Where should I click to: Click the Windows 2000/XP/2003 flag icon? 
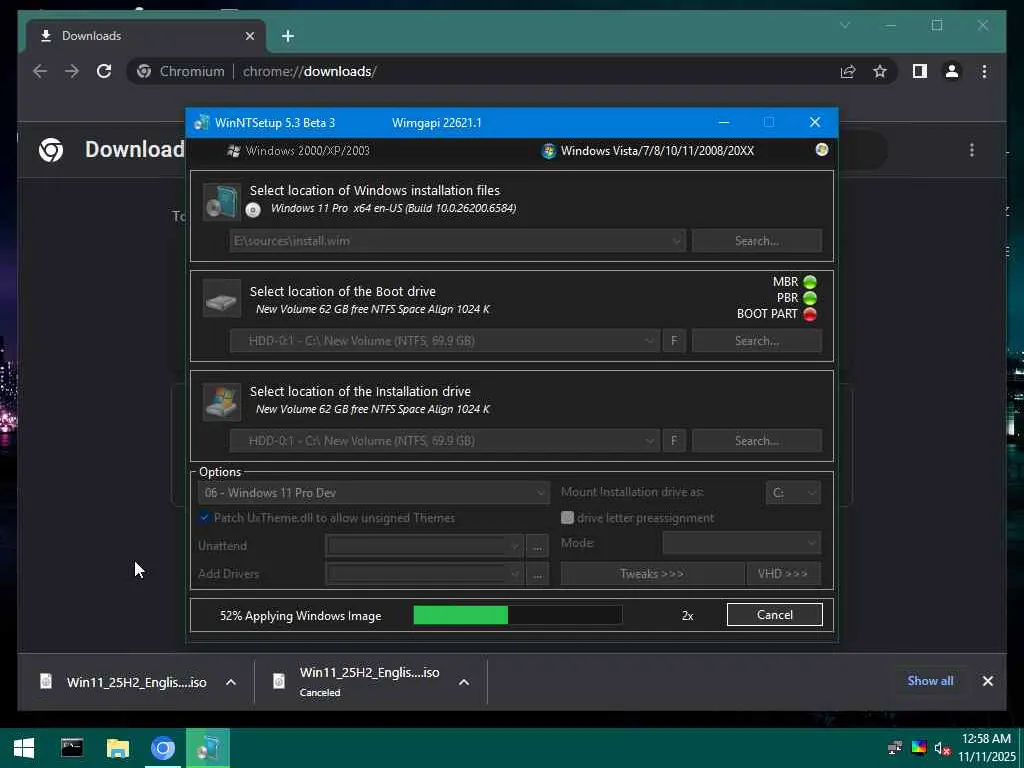(233, 151)
